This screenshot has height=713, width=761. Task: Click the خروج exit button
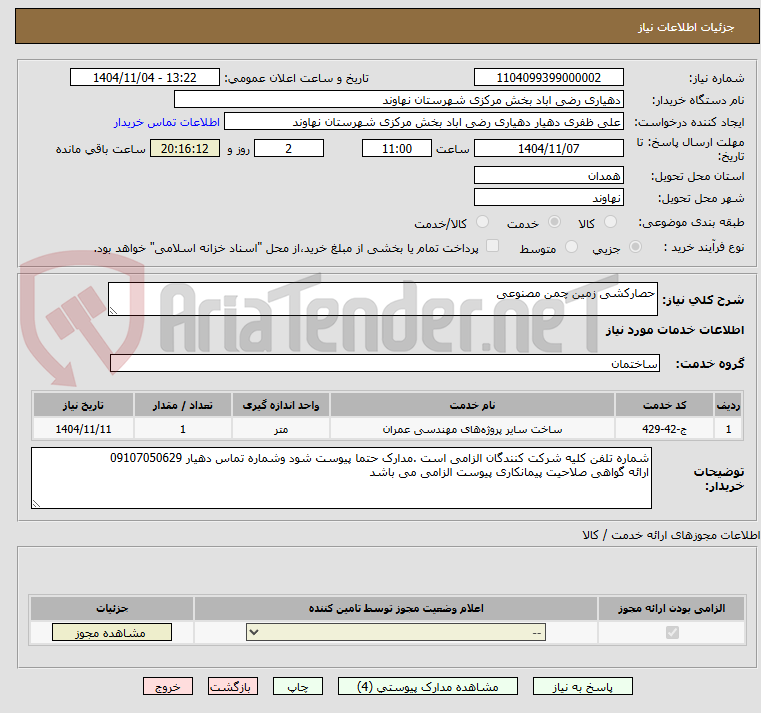coord(167,686)
